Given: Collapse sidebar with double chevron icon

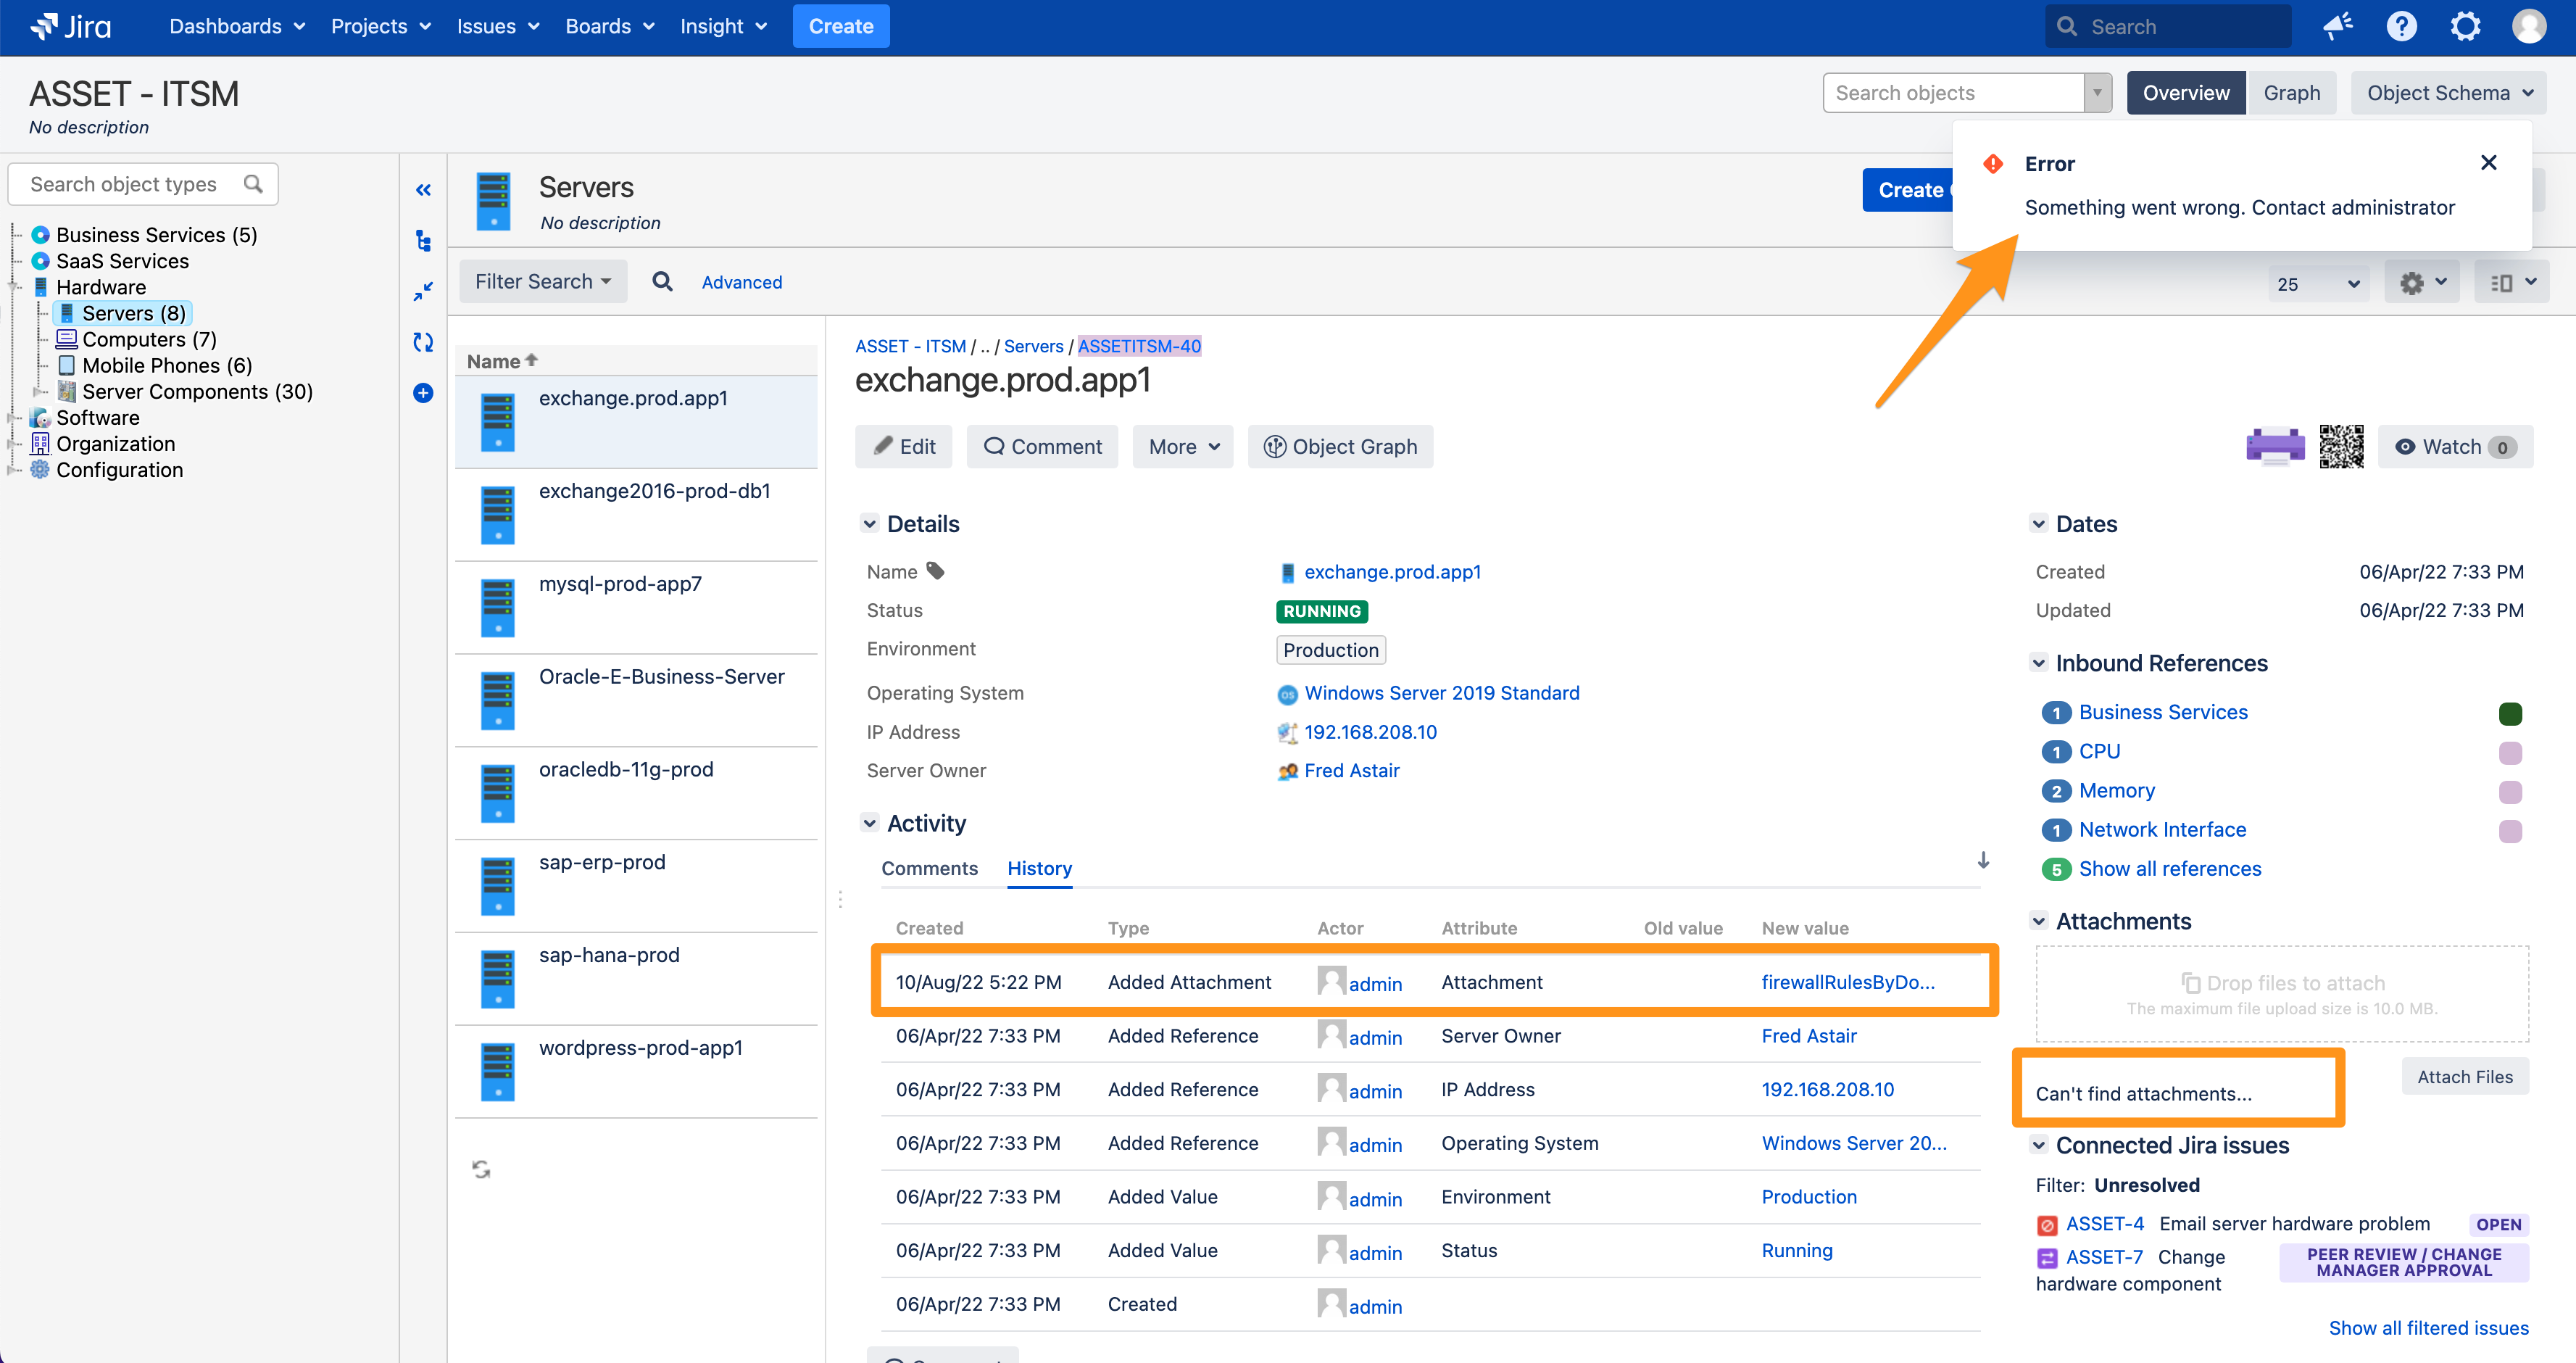Looking at the screenshot, I should point(423,190).
